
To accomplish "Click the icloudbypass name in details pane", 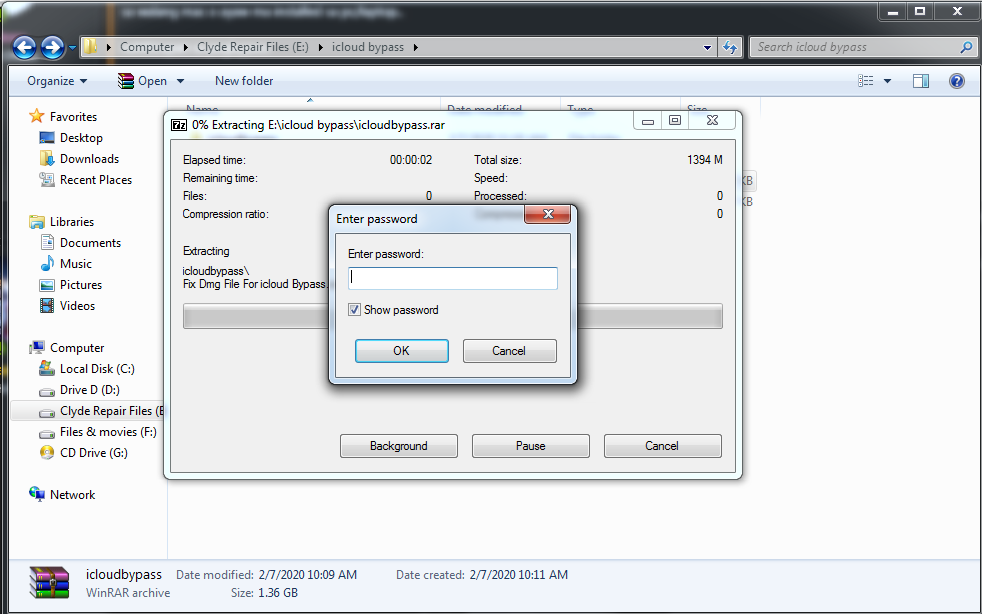I will coord(124,575).
